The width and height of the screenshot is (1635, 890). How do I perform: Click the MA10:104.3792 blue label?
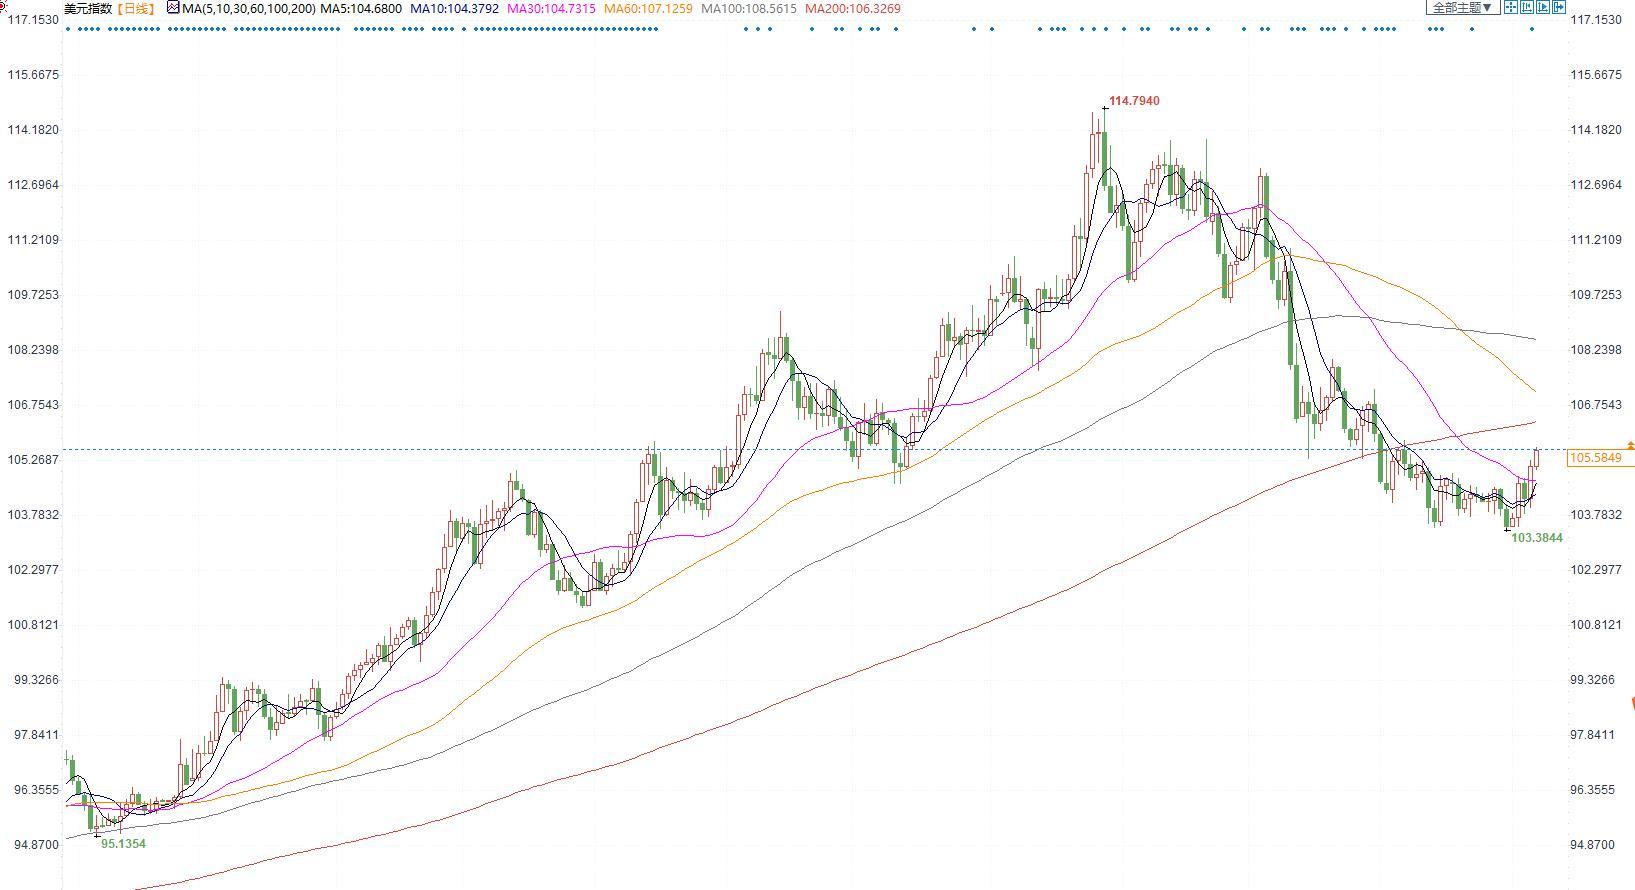454,8
